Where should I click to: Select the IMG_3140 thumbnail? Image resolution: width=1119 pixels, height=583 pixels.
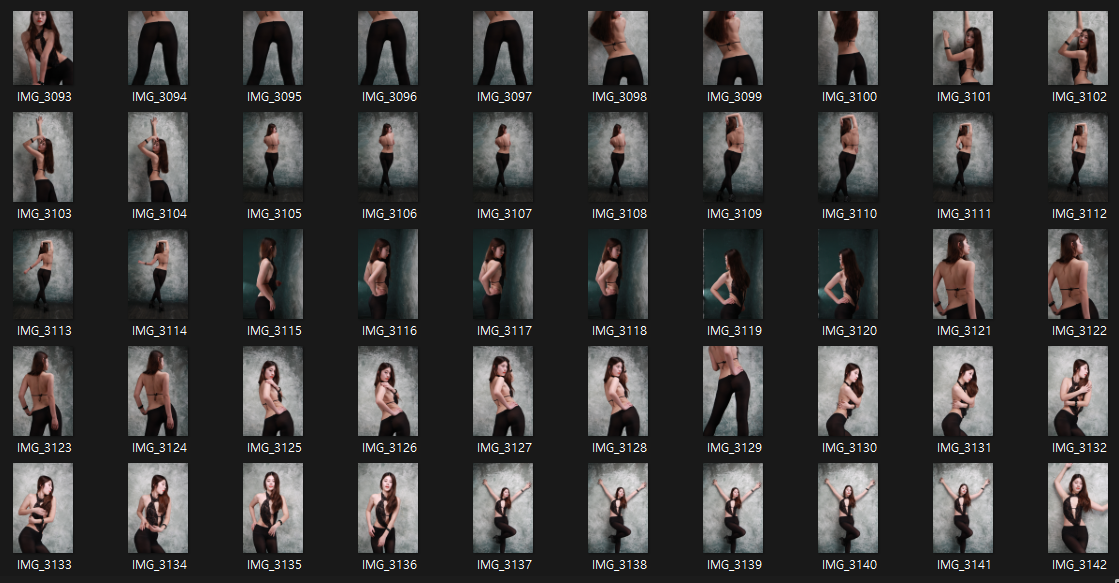848,508
